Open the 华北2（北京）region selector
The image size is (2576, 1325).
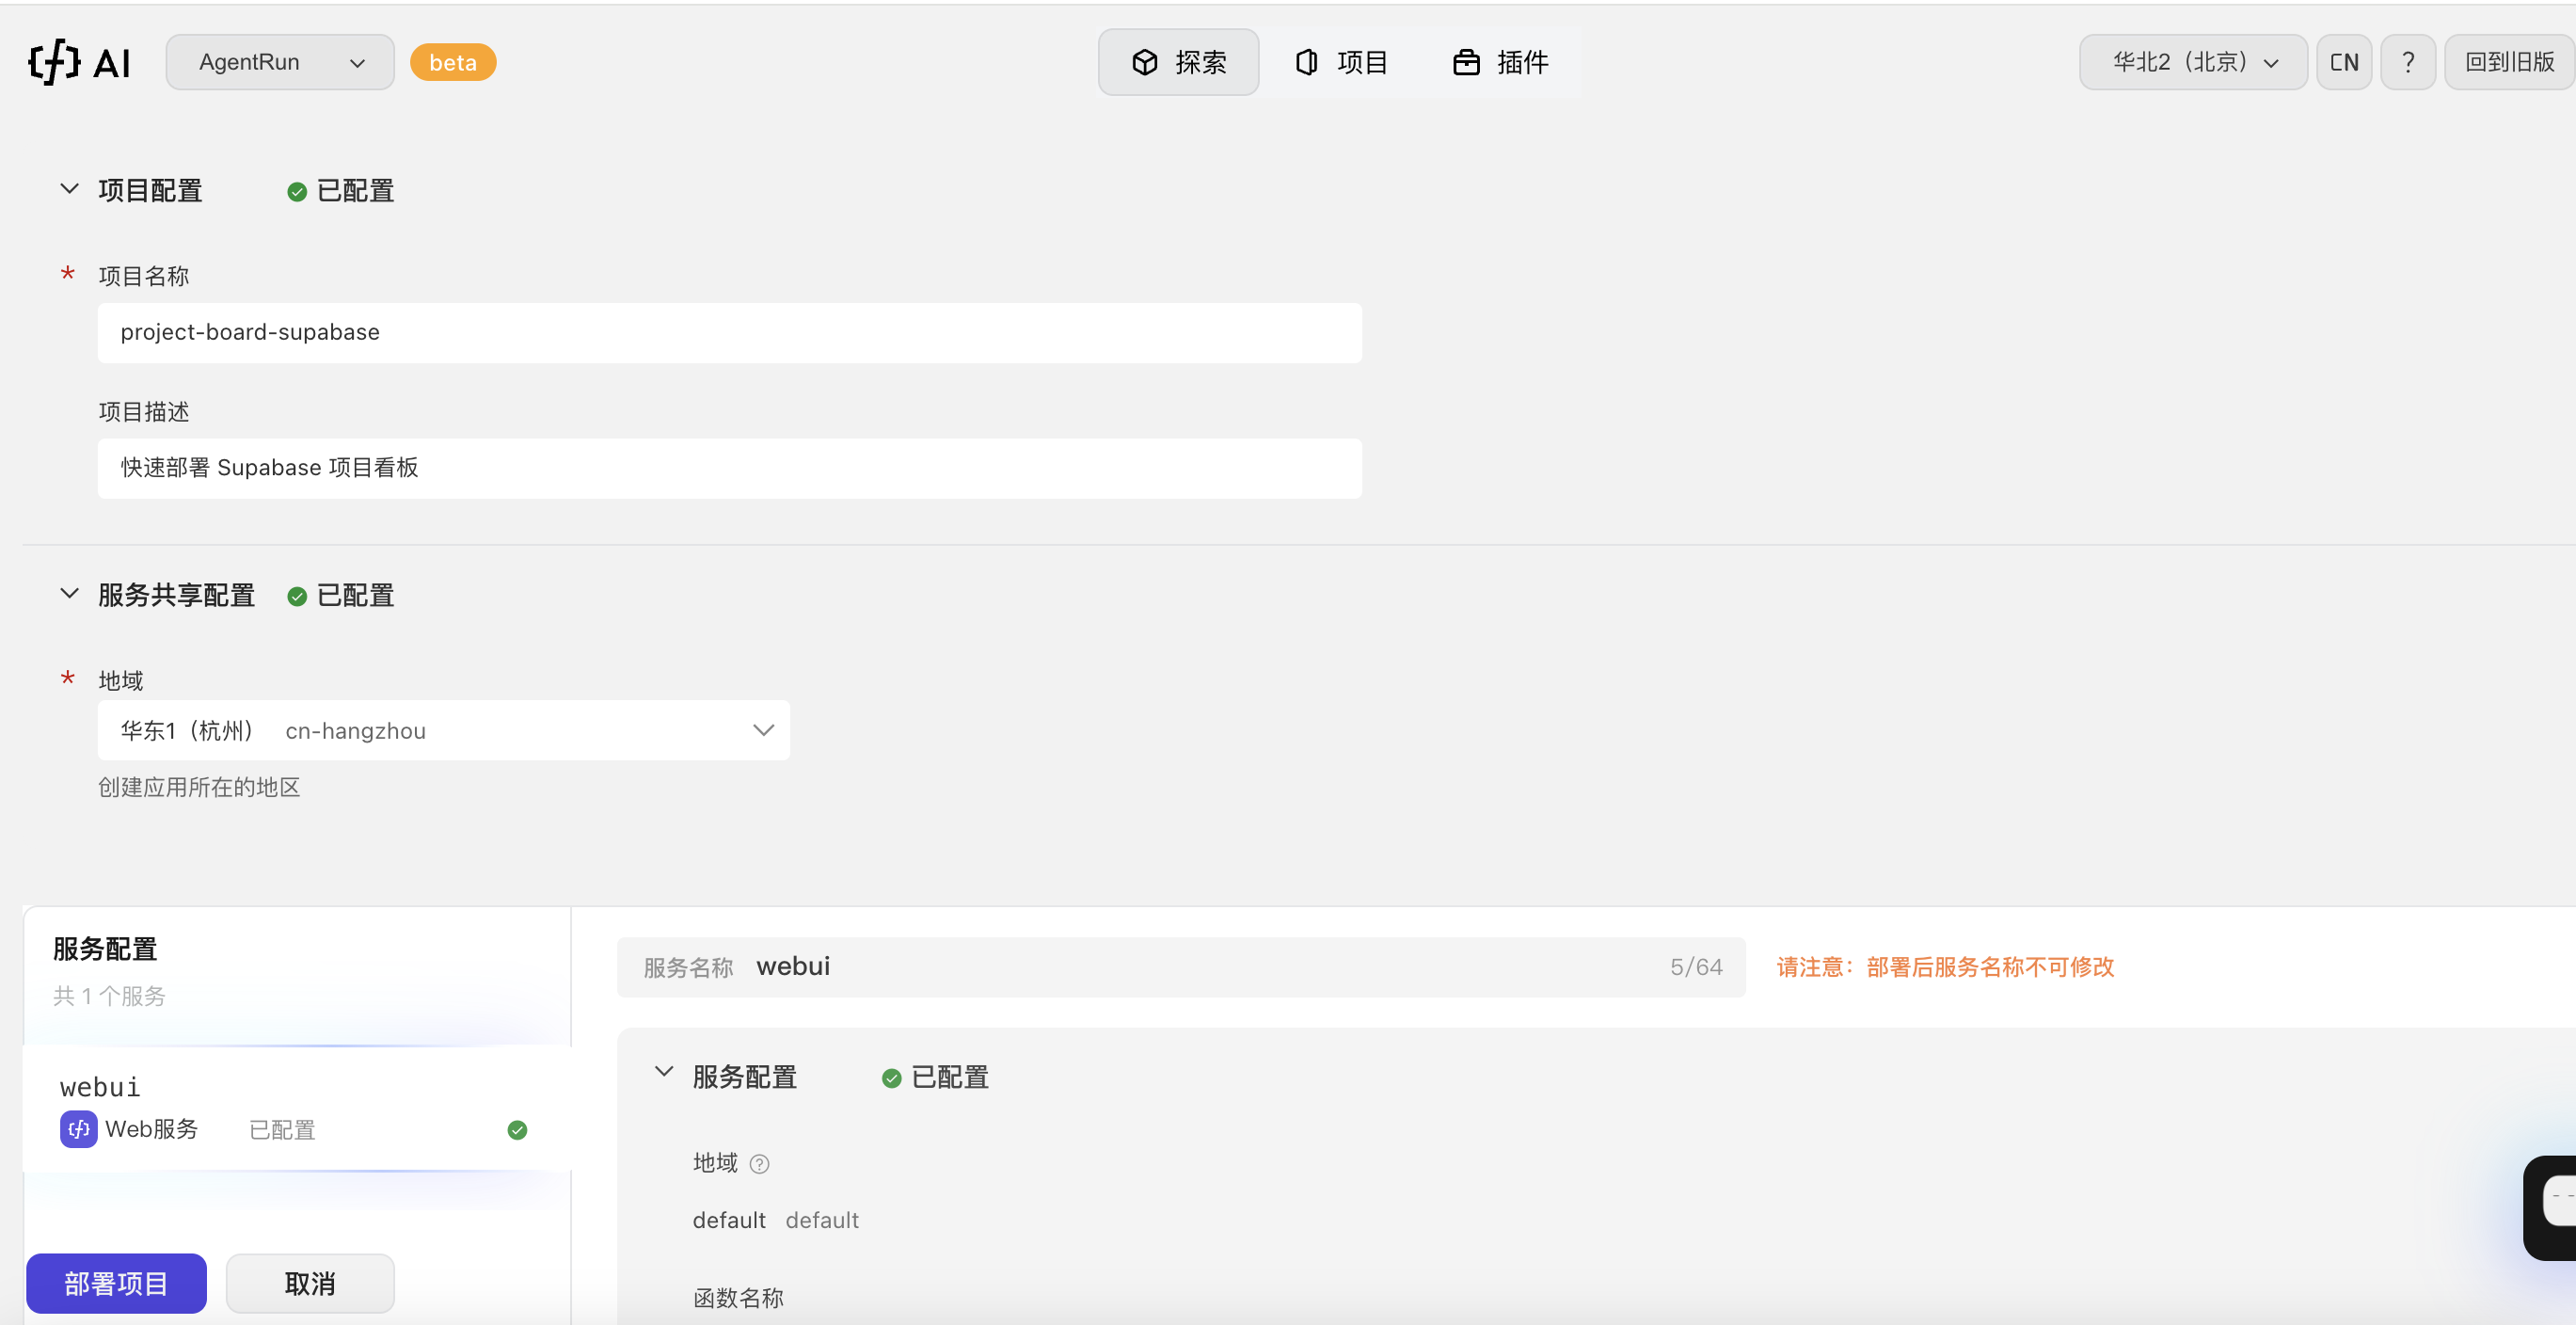tap(2192, 62)
